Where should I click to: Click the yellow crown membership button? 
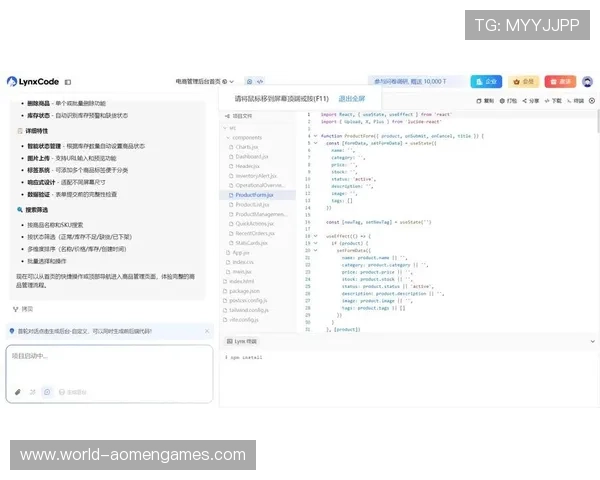[x=523, y=82]
